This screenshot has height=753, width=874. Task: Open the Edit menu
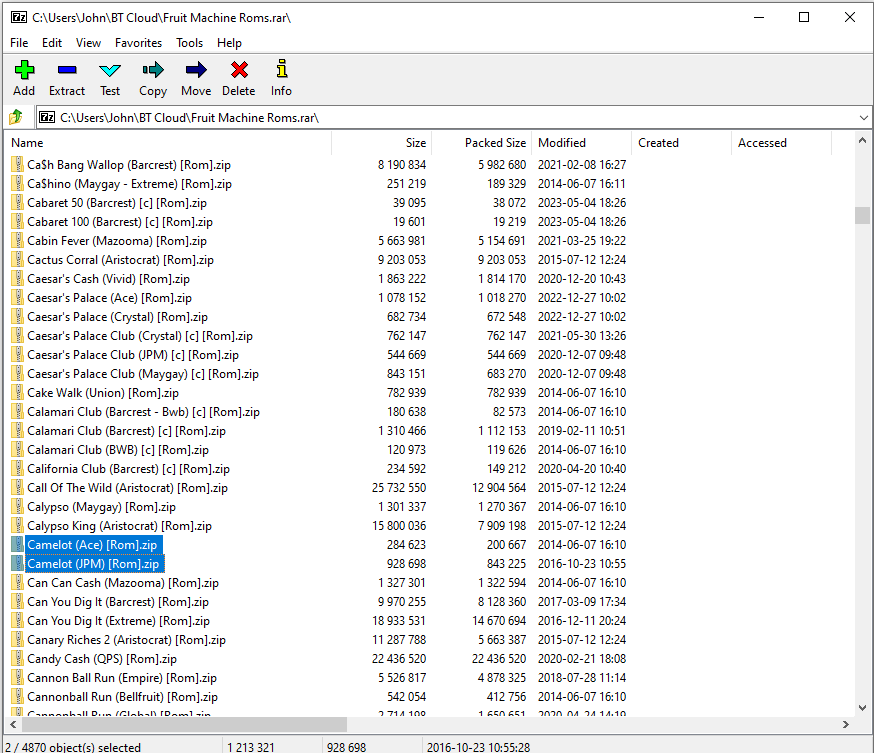pyautogui.click(x=52, y=43)
